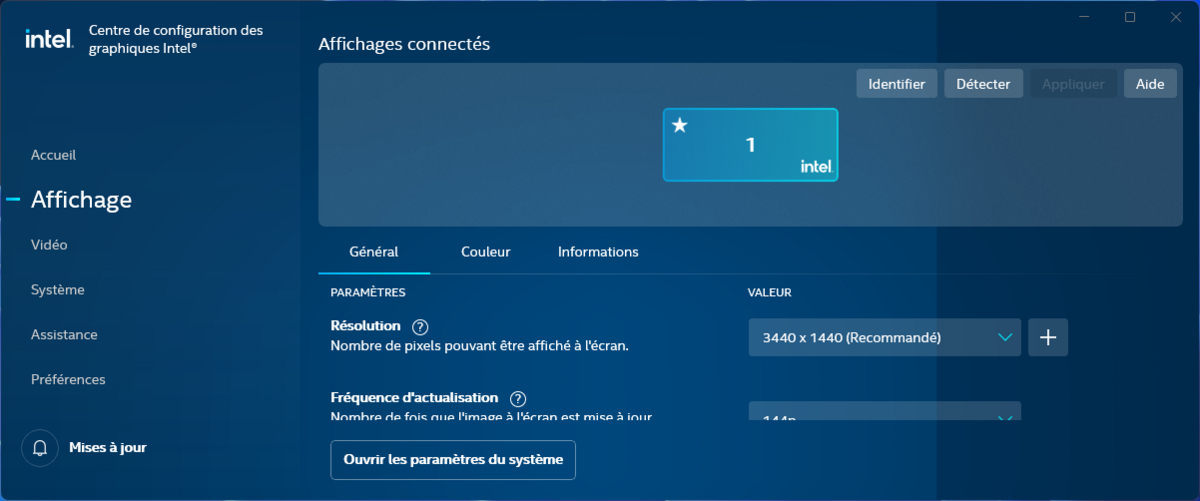
Task: Open the Résolution dropdown showing 3440 x 1440
Action: pyautogui.click(x=885, y=338)
